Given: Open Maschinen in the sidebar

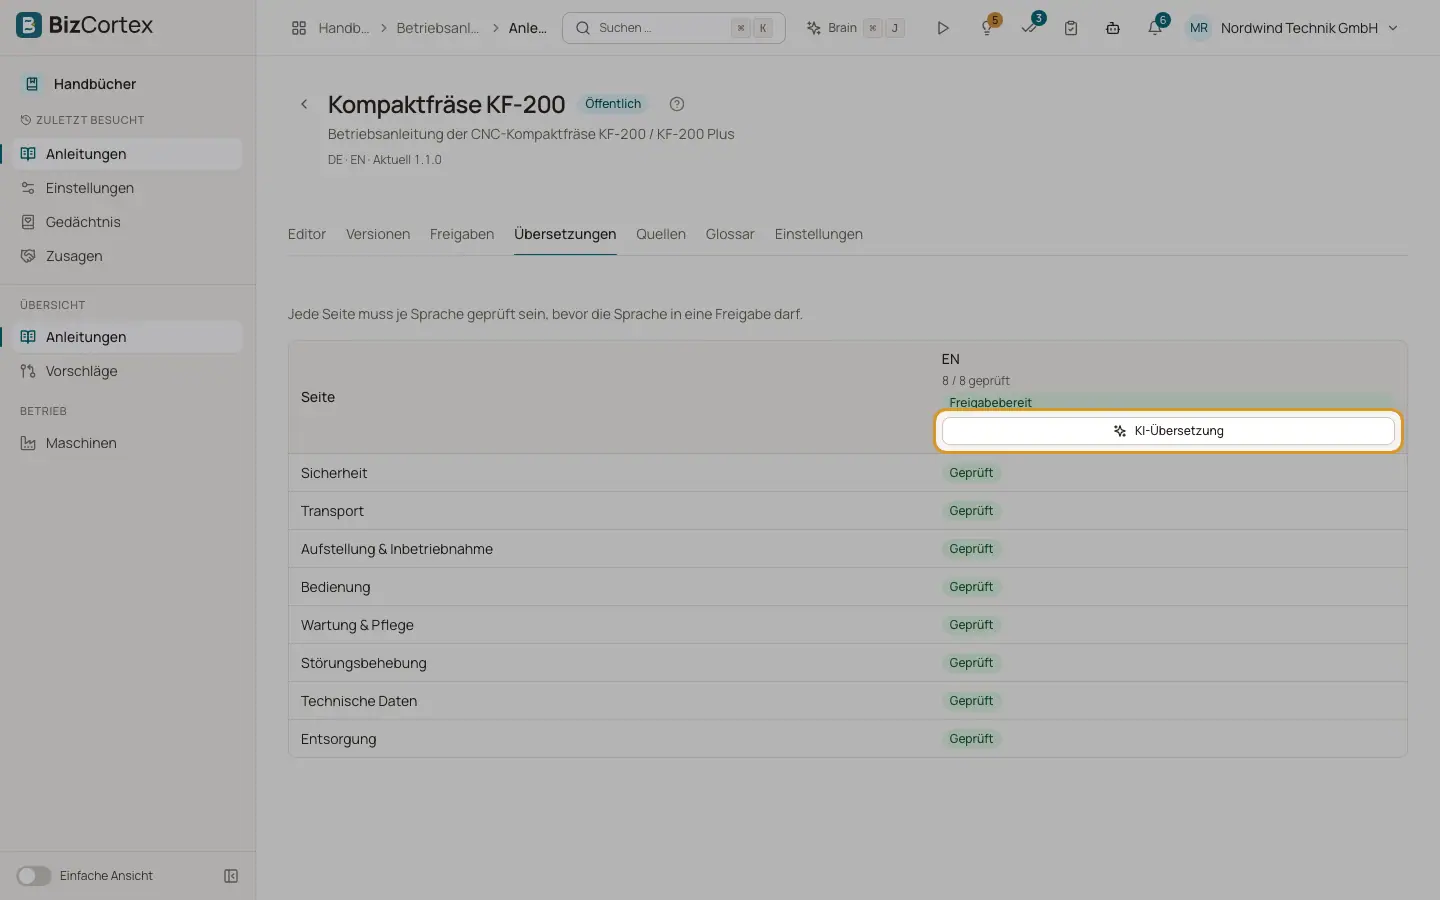Looking at the screenshot, I should [x=127, y=443].
